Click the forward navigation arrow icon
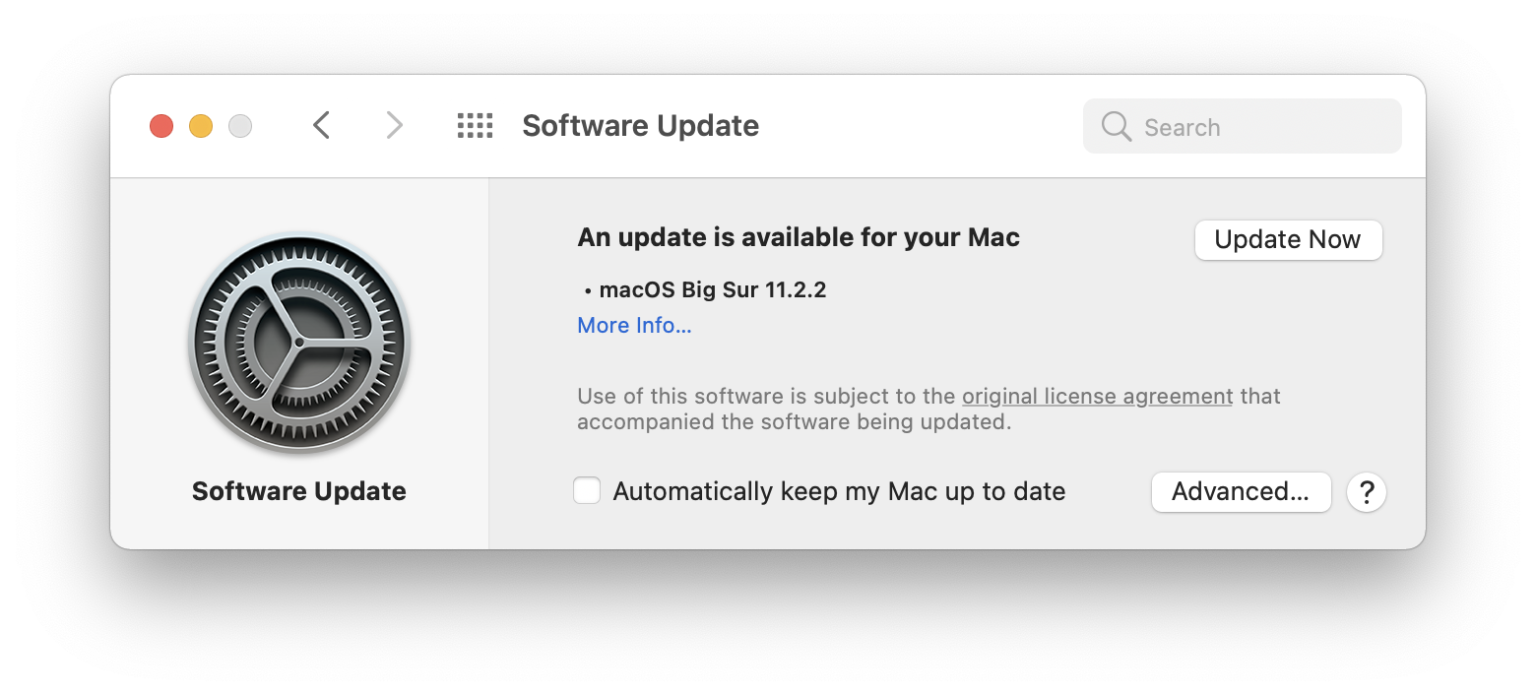The height and width of the screenshot is (695, 1536). [394, 125]
